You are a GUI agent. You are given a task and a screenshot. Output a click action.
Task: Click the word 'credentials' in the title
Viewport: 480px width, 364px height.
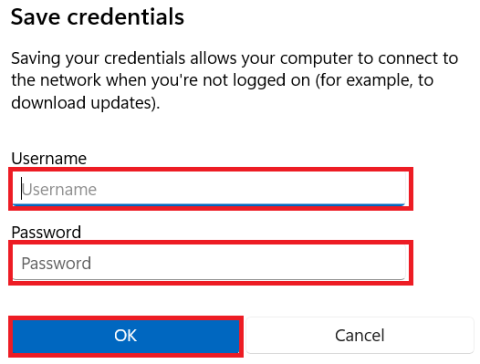(x=126, y=17)
